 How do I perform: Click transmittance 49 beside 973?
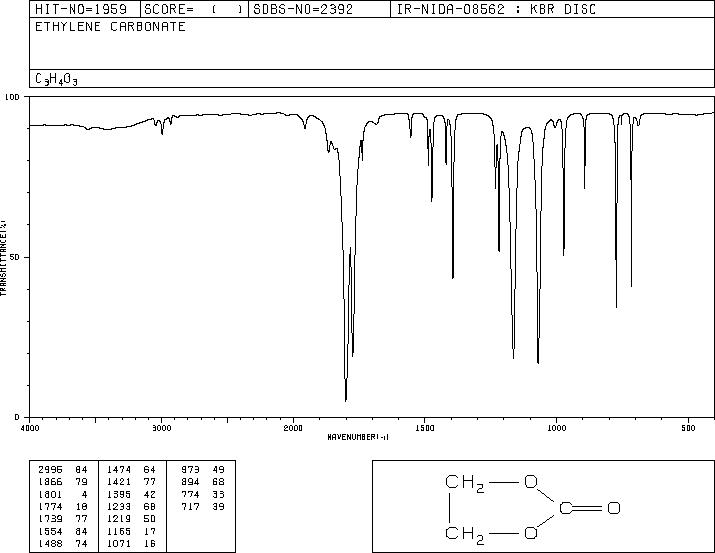pos(218,470)
